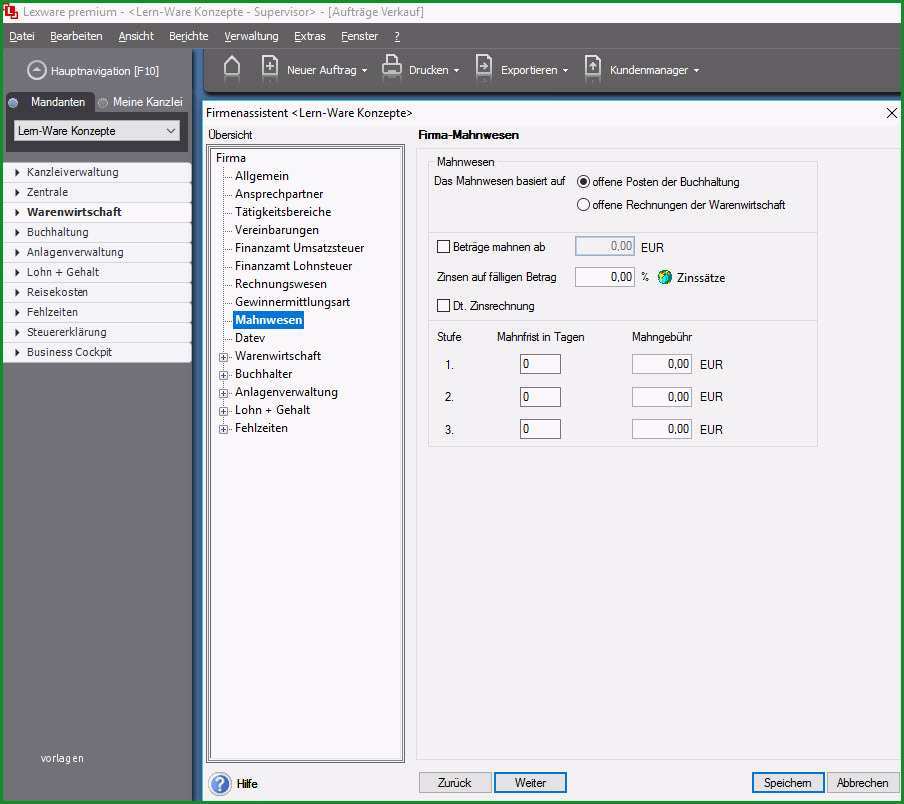This screenshot has width=904, height=804.
Task: Click Mahnfrist field for Stufe 3
Action: click(540, 429)
